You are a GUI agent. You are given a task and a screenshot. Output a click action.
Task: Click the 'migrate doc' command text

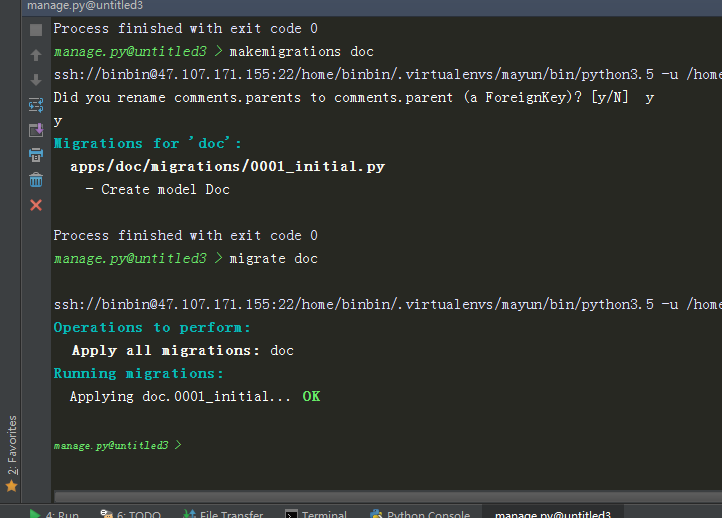(274, 258)
